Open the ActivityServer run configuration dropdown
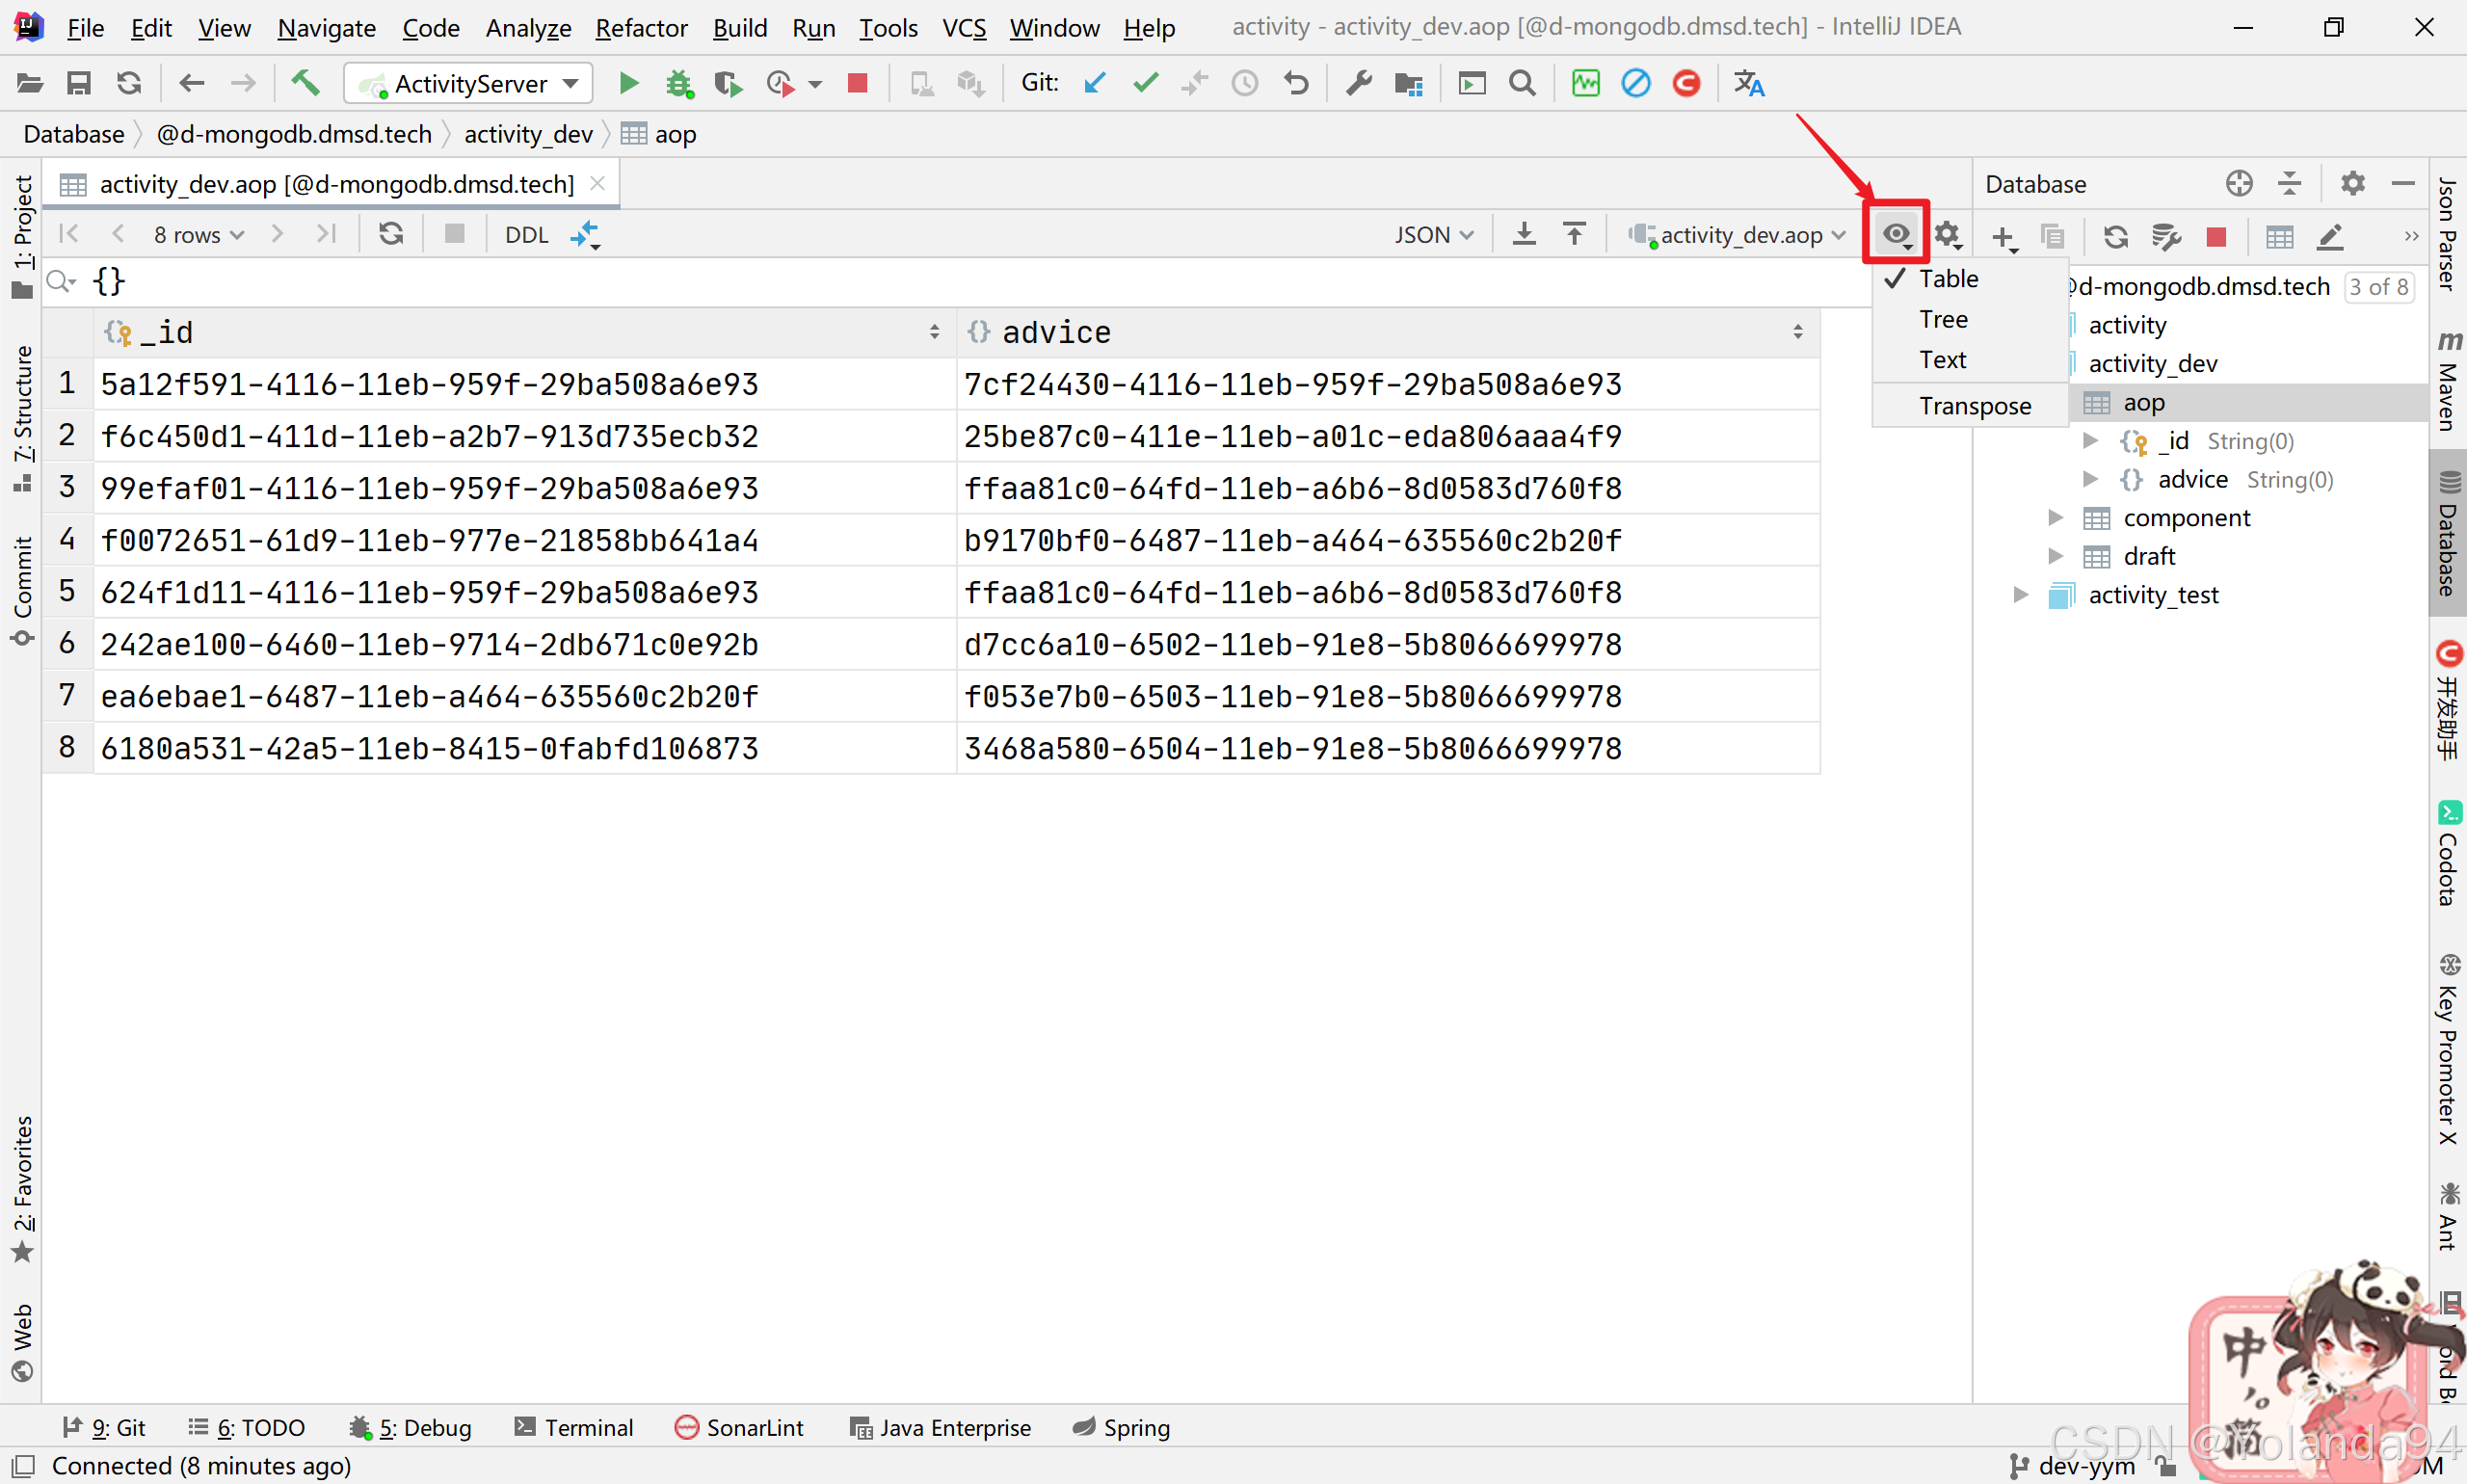 (x=468, y=83)
